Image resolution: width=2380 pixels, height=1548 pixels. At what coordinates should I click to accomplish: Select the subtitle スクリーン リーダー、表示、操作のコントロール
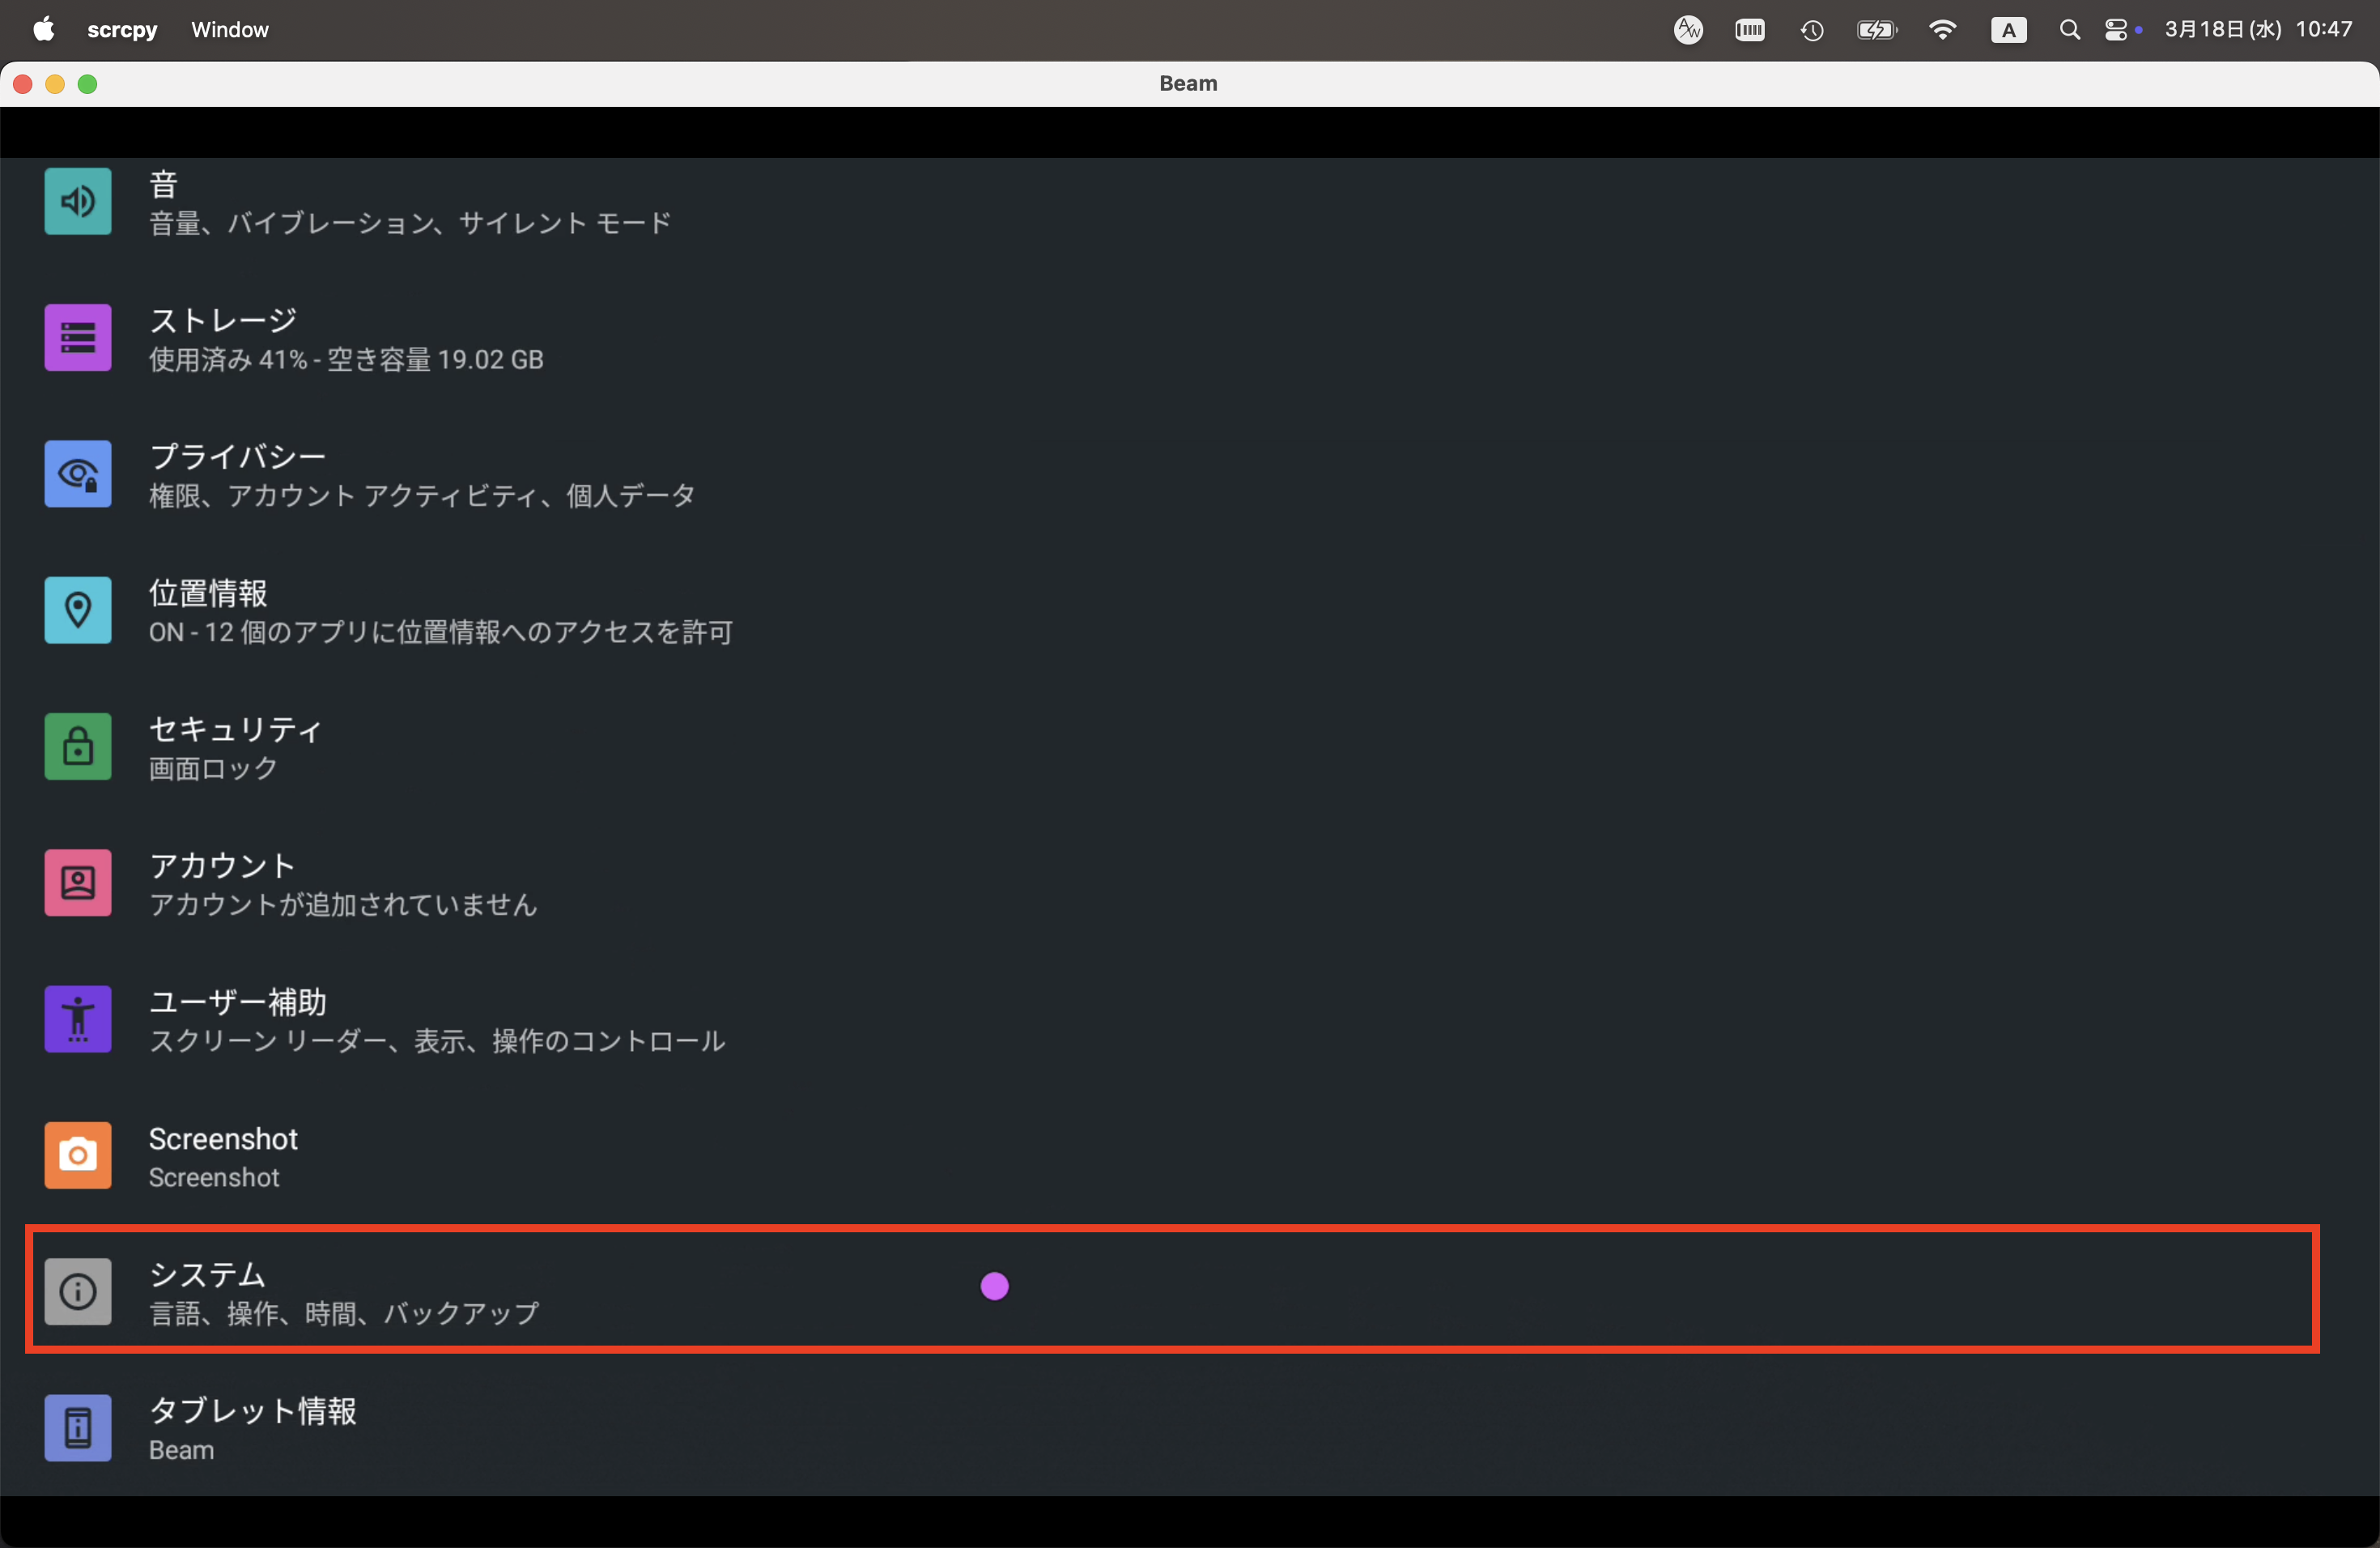[437, 1041]
